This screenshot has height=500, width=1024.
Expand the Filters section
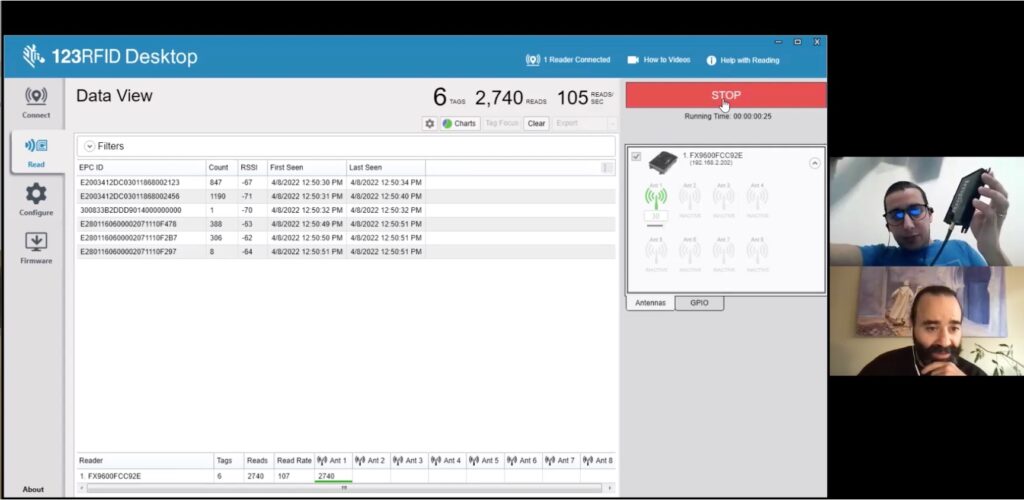tap(89, 146)
